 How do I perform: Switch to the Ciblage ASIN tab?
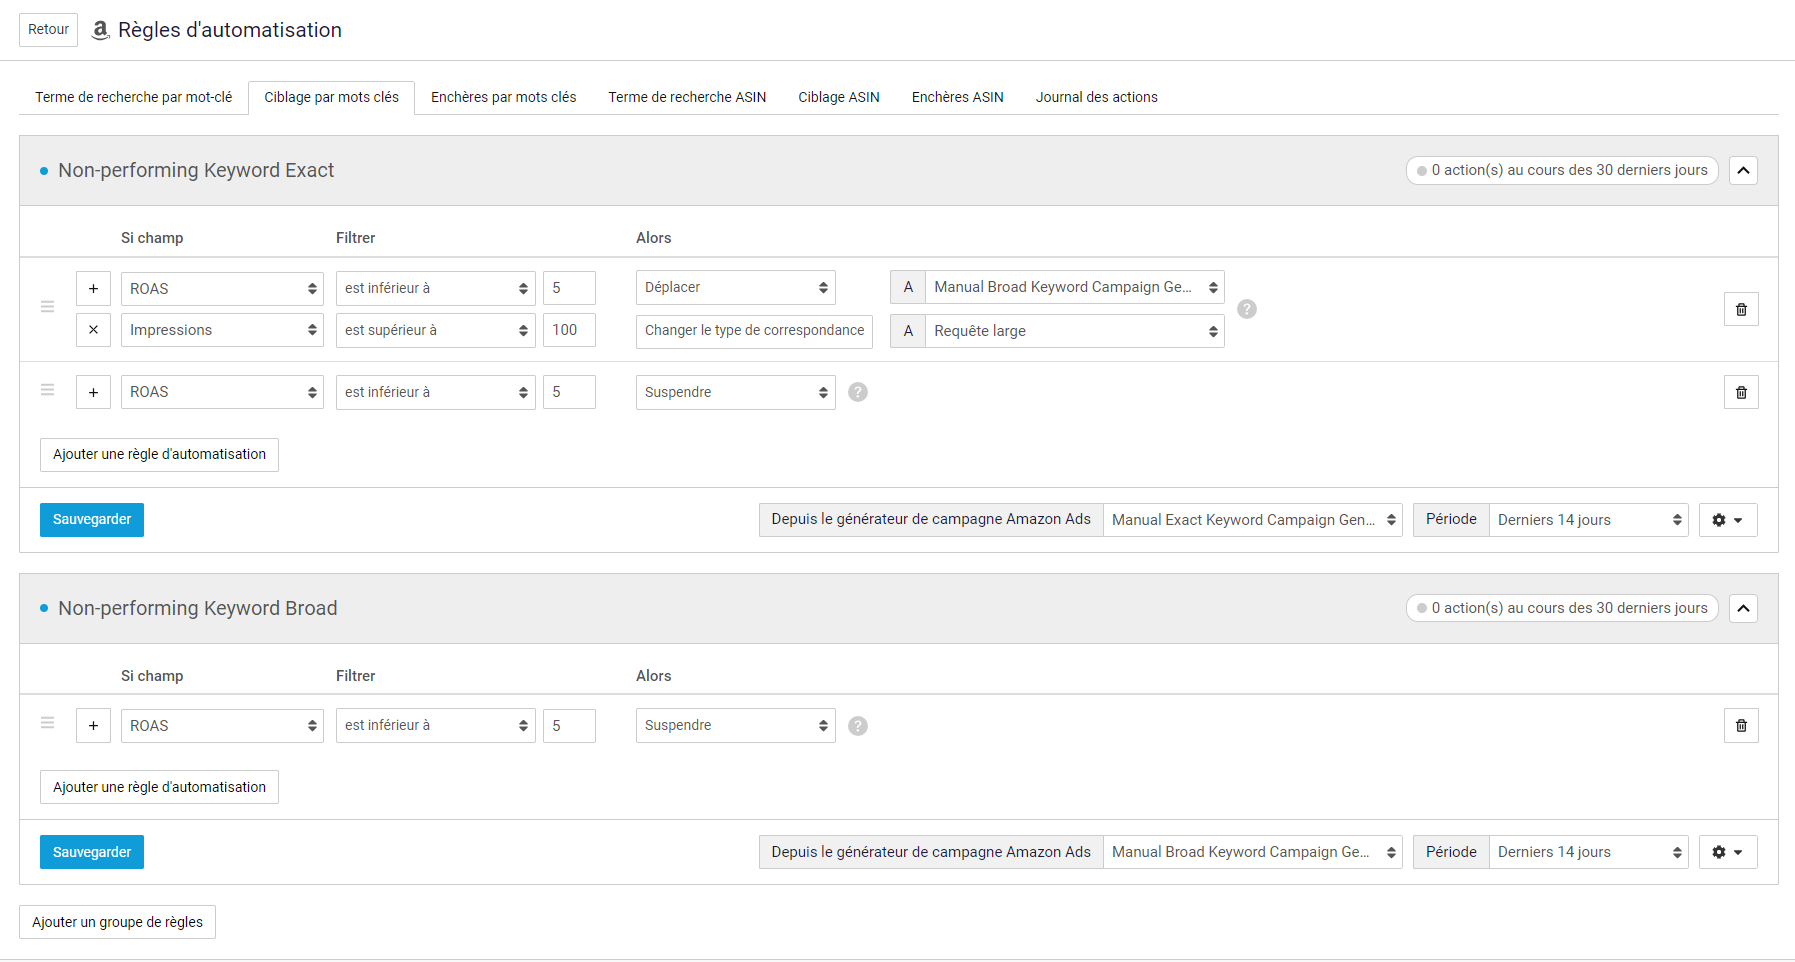click(x=839, y=97)
